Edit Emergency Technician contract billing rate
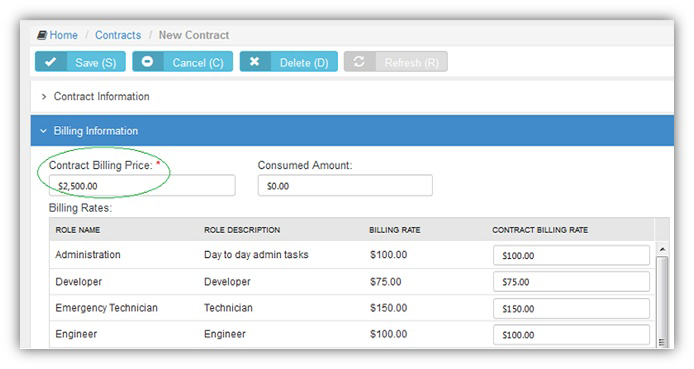694x369 pixels. coord(571,308)
